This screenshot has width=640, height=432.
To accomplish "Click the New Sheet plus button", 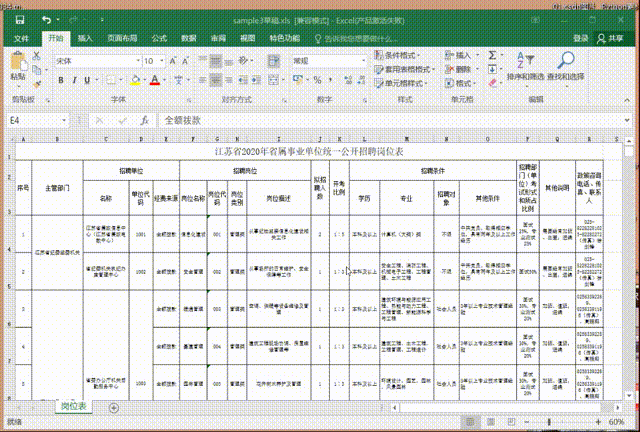I will click(114, 408).
